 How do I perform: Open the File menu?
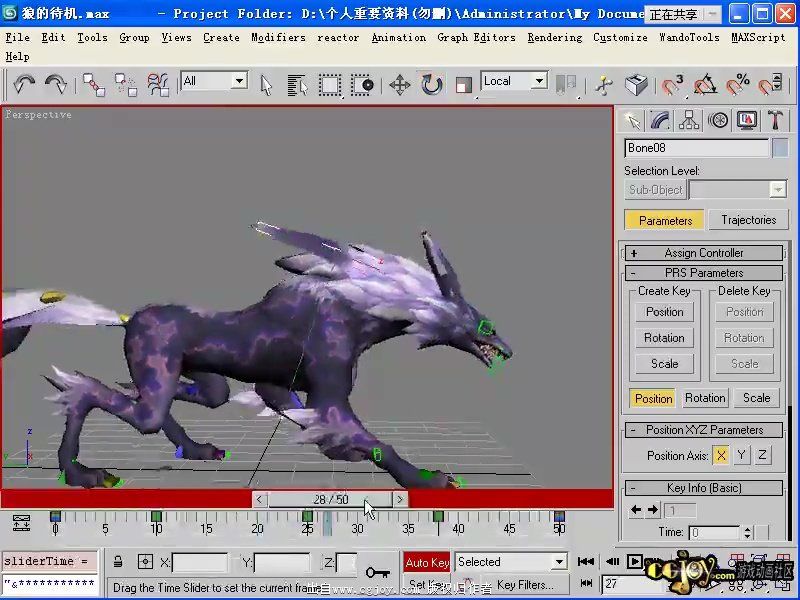[17, 37]
